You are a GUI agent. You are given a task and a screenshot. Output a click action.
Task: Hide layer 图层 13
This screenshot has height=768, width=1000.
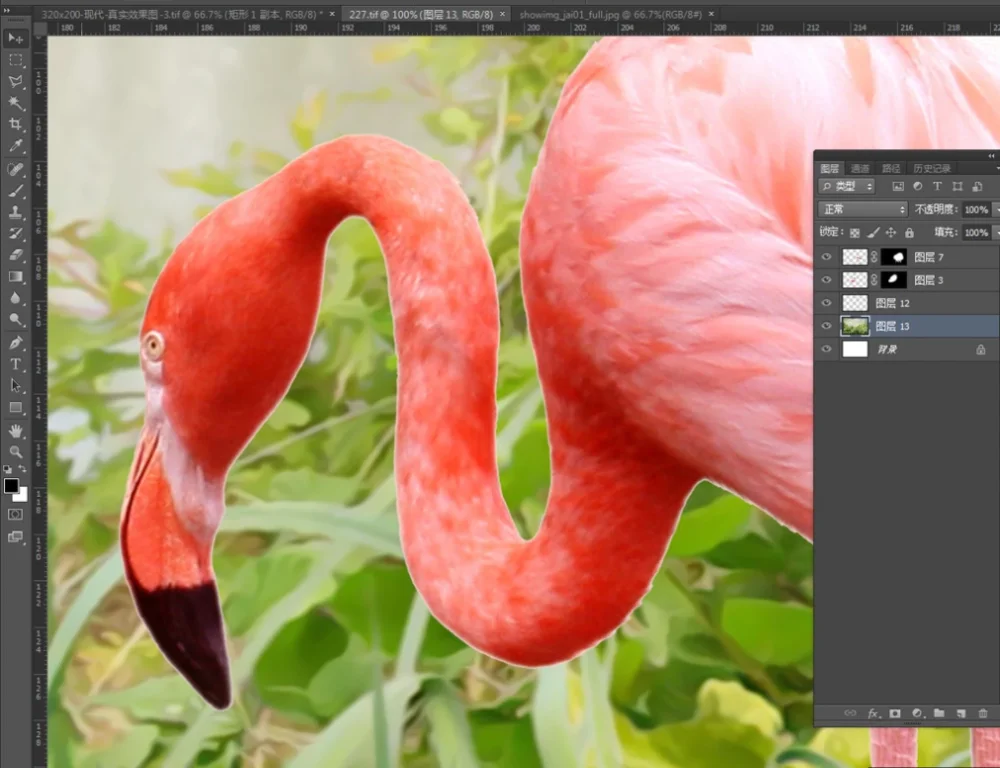tap(827, 326)
